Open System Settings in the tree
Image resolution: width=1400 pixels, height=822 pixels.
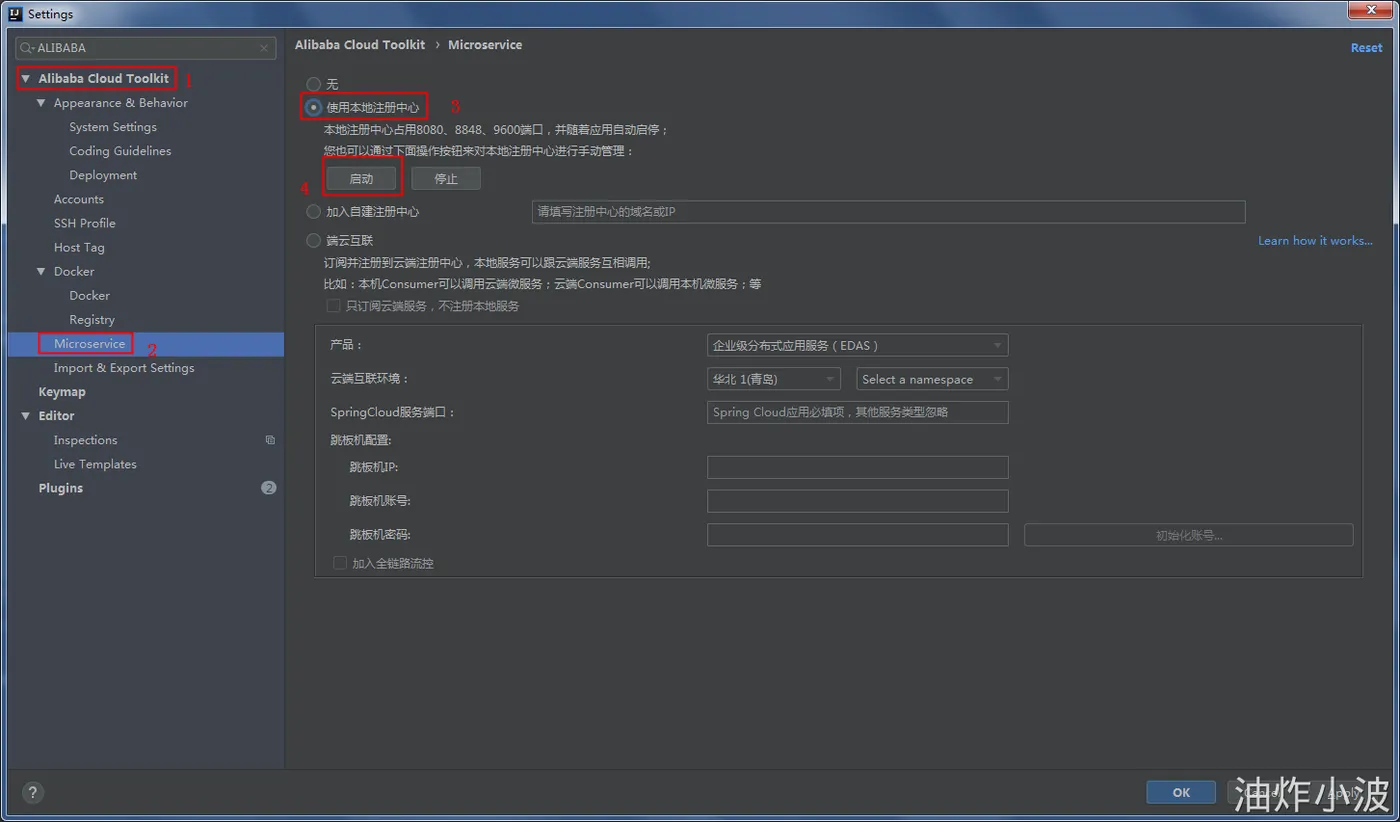113,127
